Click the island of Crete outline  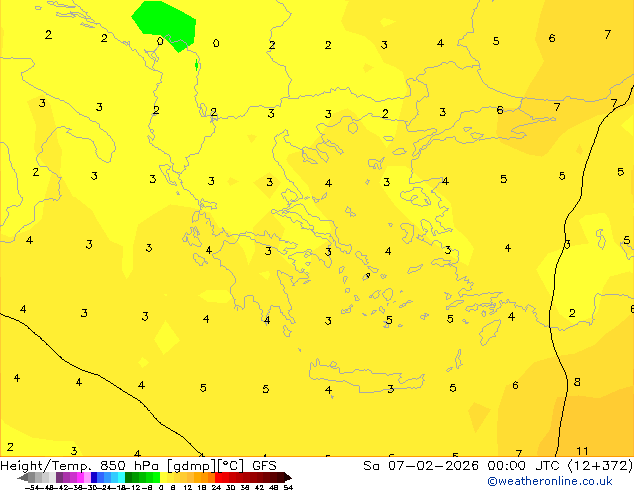click(x=367, y=376)
